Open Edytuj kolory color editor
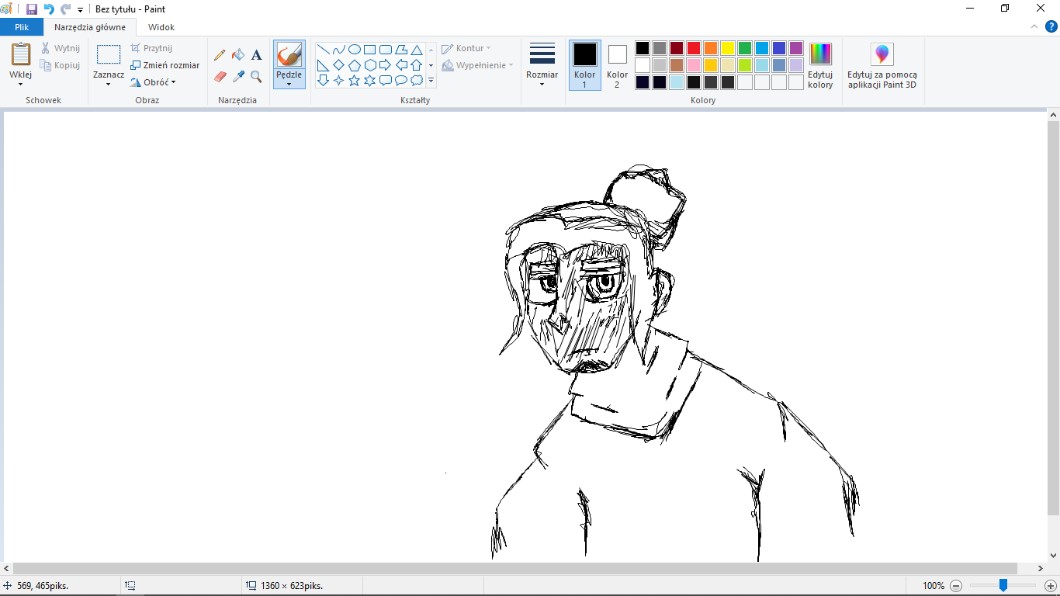The height and width of the screenshot is (596, 1060). click(820, 66)
